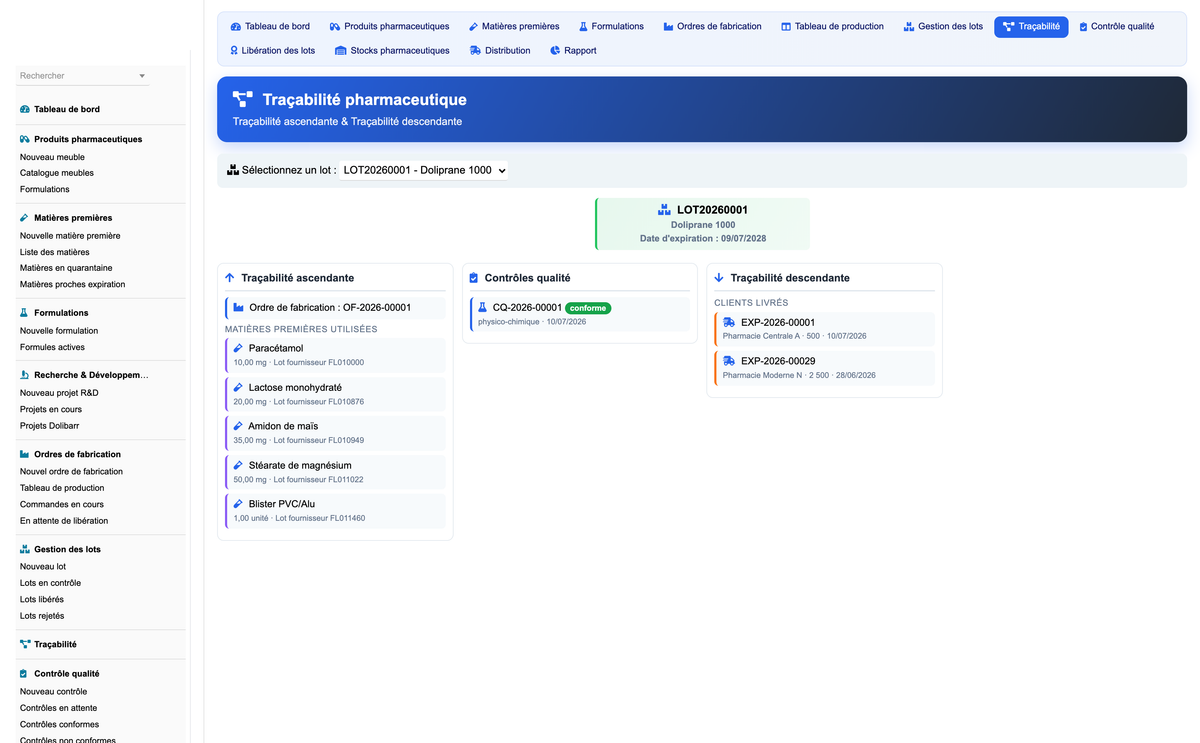Open the Libération des lots tab
This screenshot has width=1200, height=743.
(x=273, y=50)
